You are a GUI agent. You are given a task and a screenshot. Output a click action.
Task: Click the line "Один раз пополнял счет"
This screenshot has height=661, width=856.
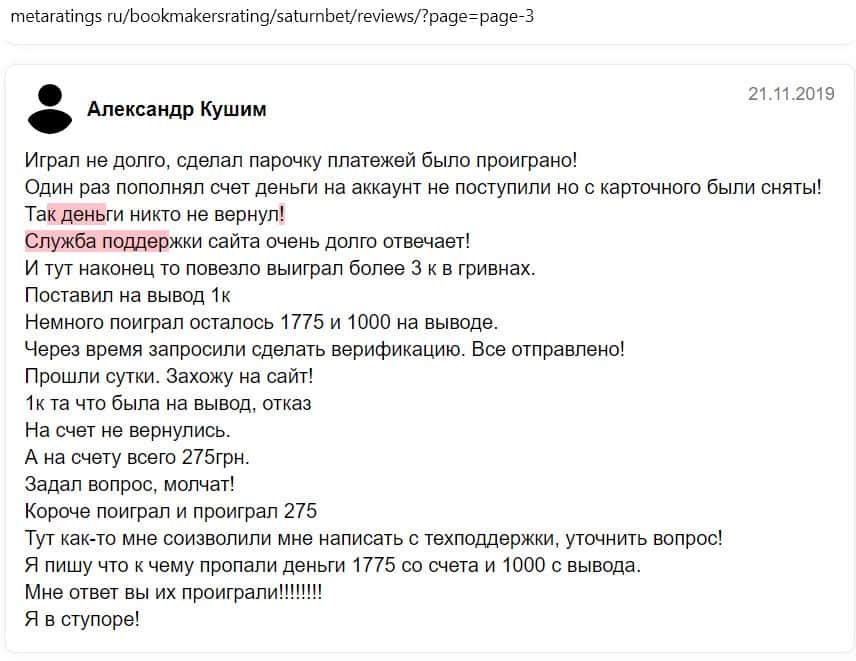pyautogui.click(x=420, y=186)
